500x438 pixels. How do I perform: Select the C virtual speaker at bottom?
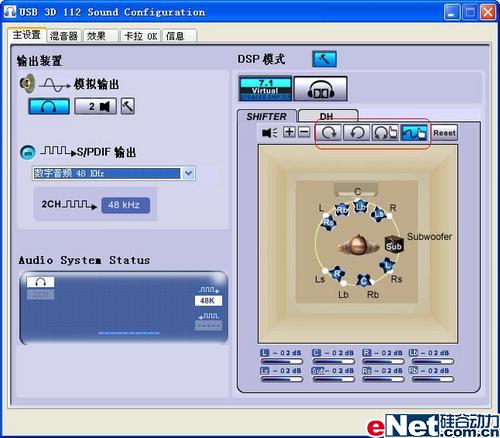[364, 281]
